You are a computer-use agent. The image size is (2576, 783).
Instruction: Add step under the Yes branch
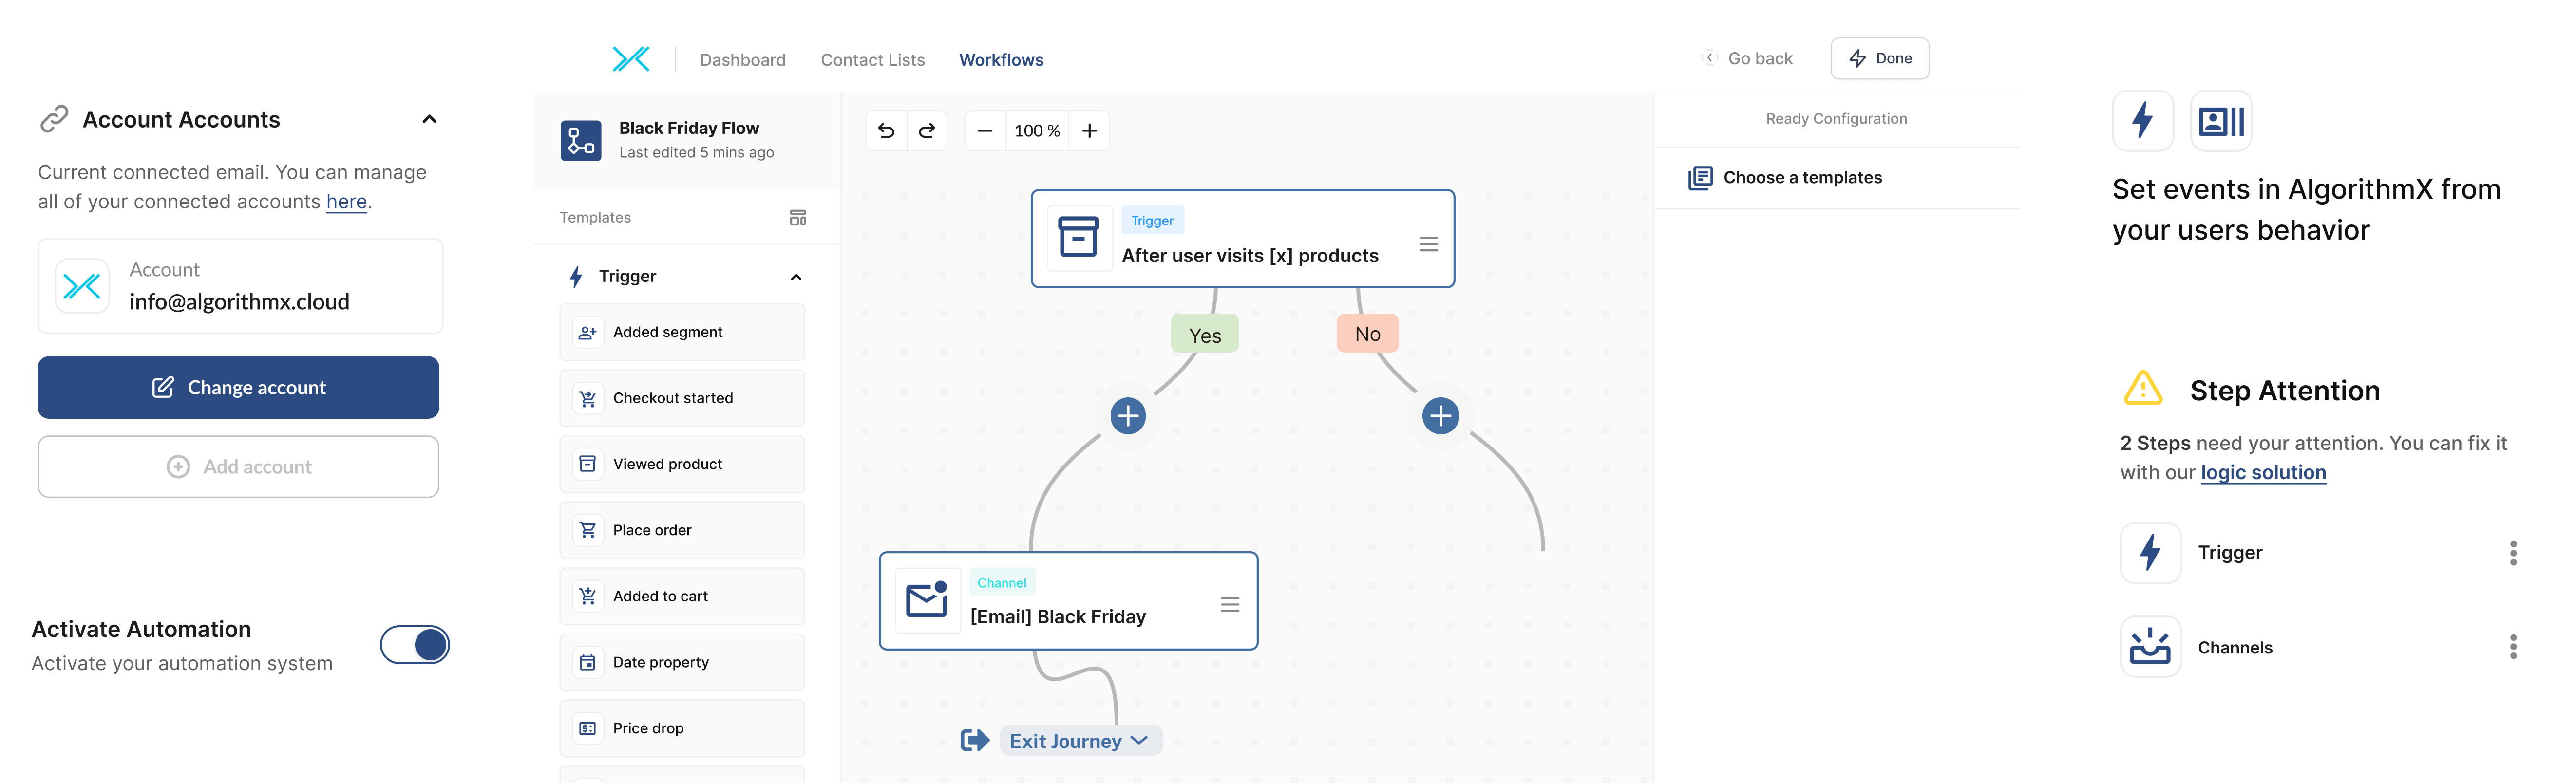tap(1128, 416)
